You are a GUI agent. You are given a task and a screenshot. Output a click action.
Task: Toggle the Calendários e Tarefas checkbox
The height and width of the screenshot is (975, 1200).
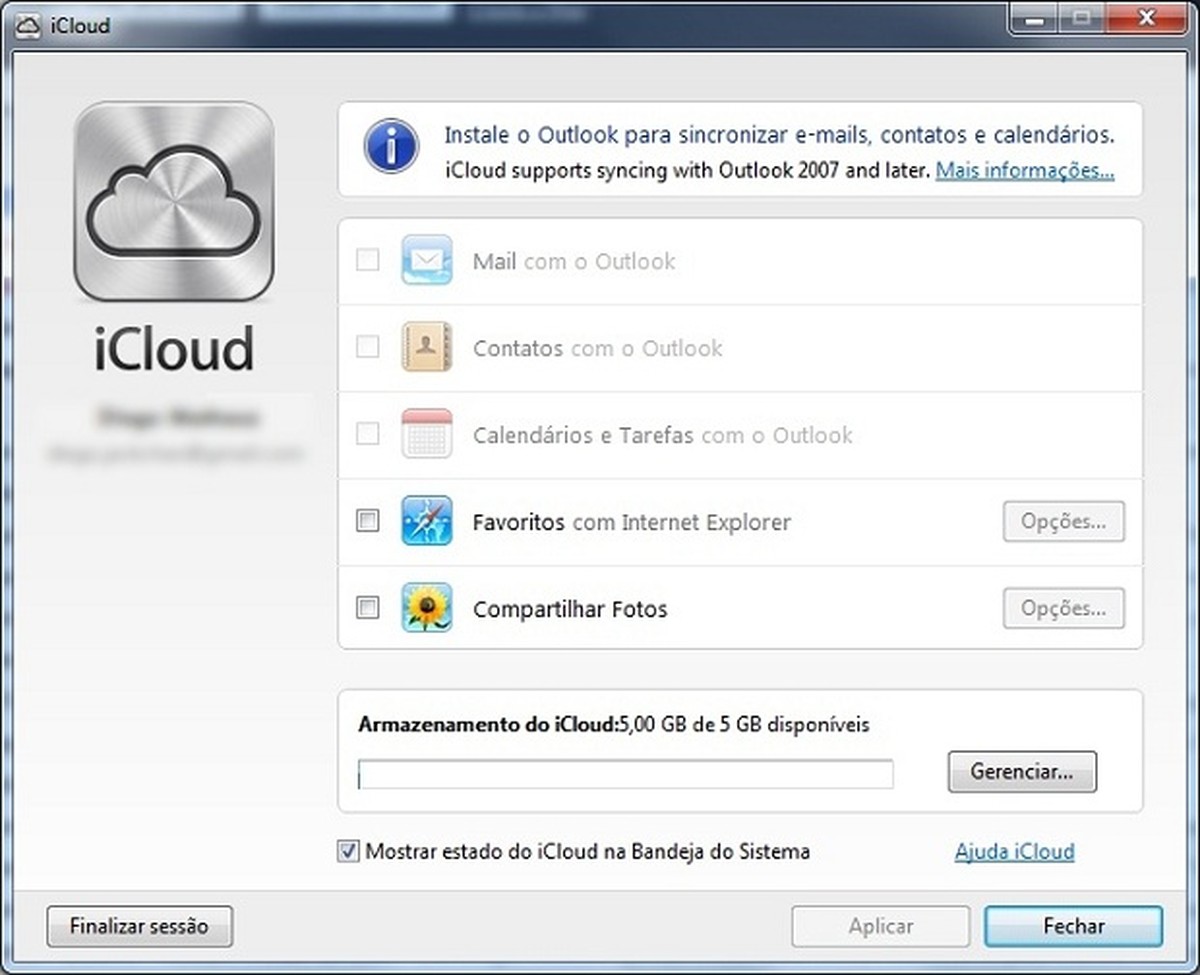pyautogui.click(x=368, y=434)
